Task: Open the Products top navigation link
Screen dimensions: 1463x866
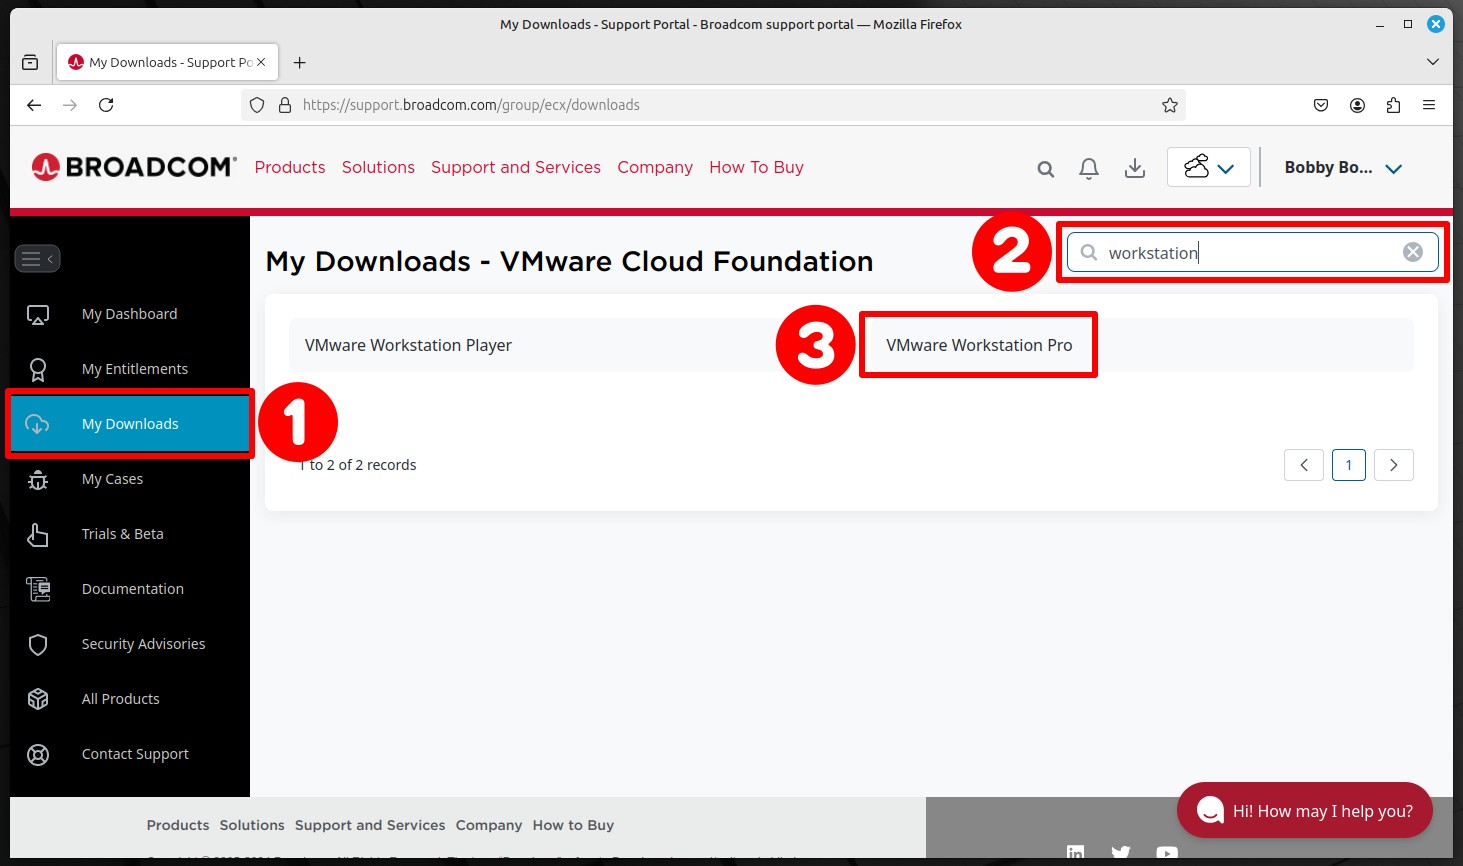Action: (290, 167)
